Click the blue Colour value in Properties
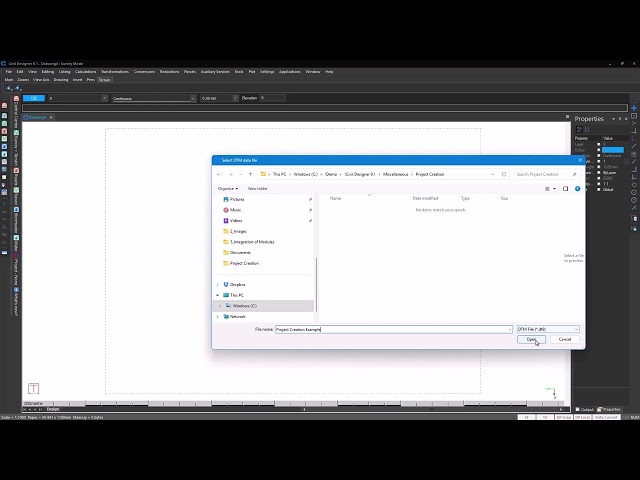Viewport: 640px width, 480px height. click(x=613, y=150)
